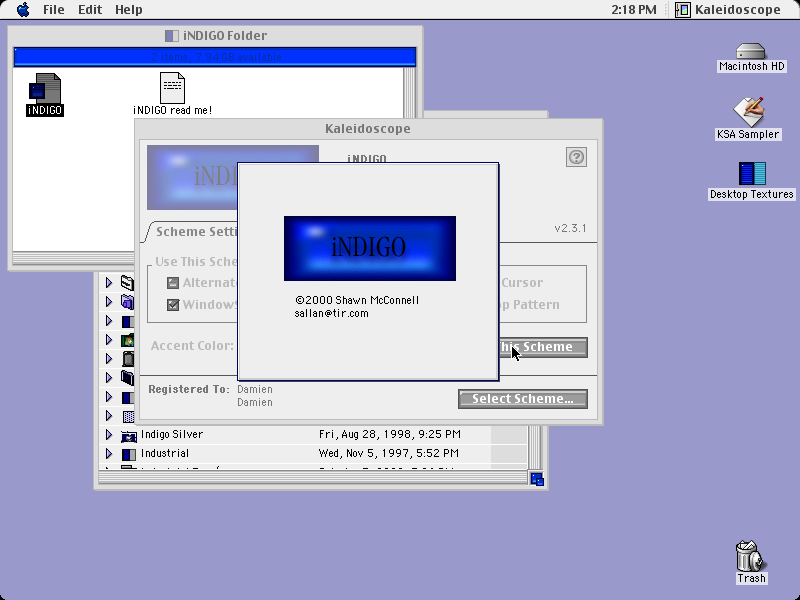The height and width of the screenshot is (600, 800).
Task: Expand the Indigo Silver folder triangle
Action: click(x=109, y=435)
